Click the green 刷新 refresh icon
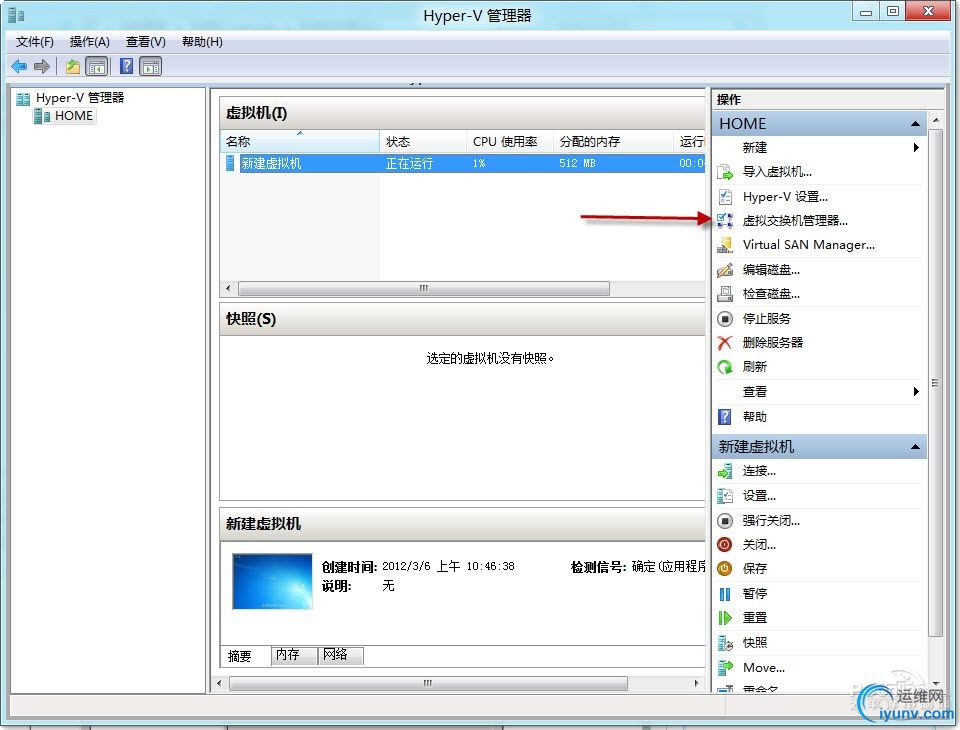 pos(725,367)
